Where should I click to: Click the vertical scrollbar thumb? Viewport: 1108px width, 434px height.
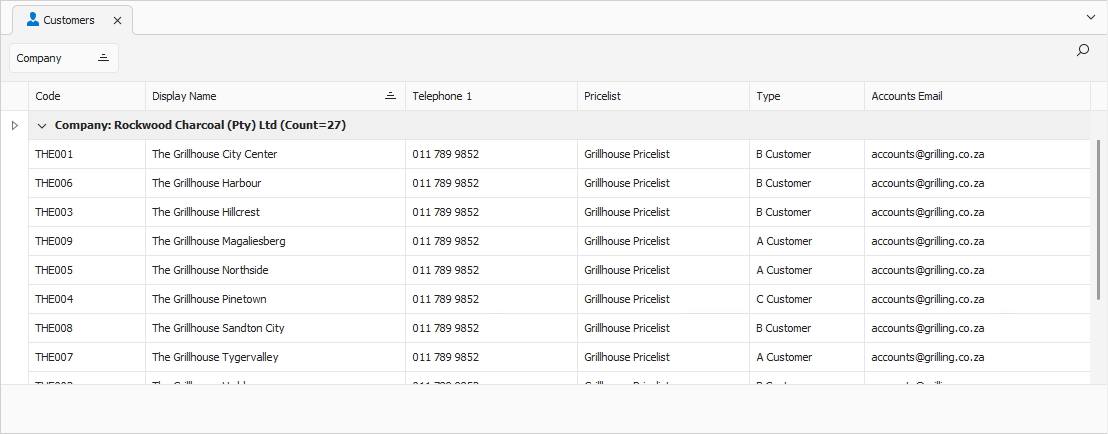coord(1098,219)
